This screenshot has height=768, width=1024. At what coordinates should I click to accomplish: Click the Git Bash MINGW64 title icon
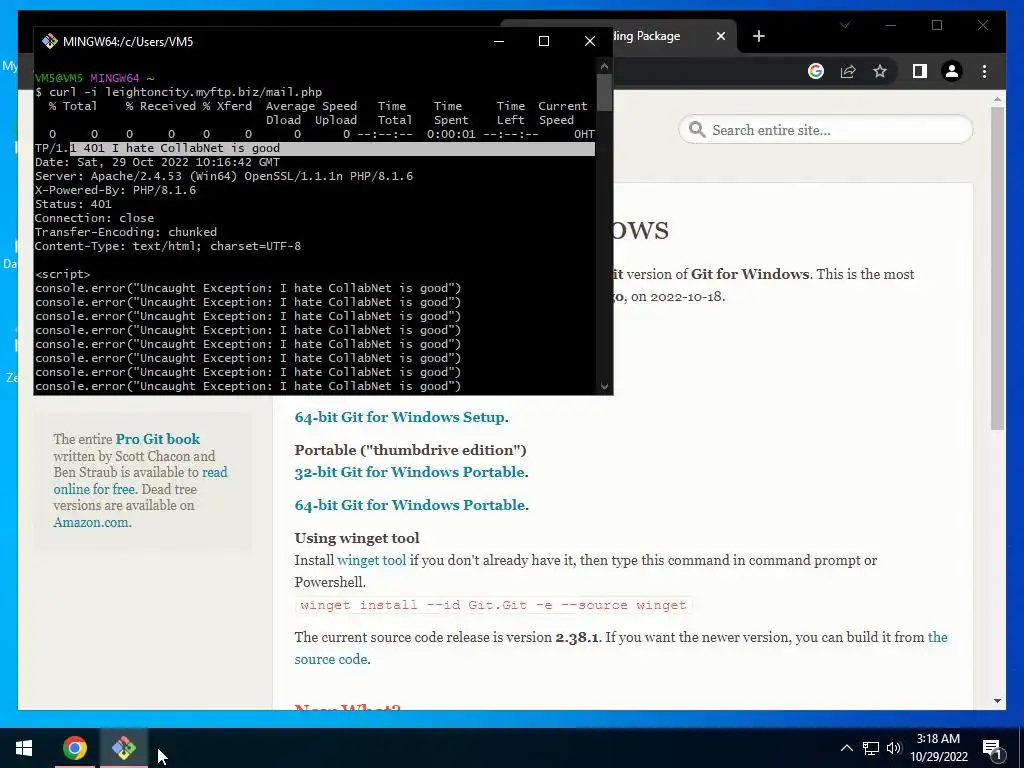point(50,41)
